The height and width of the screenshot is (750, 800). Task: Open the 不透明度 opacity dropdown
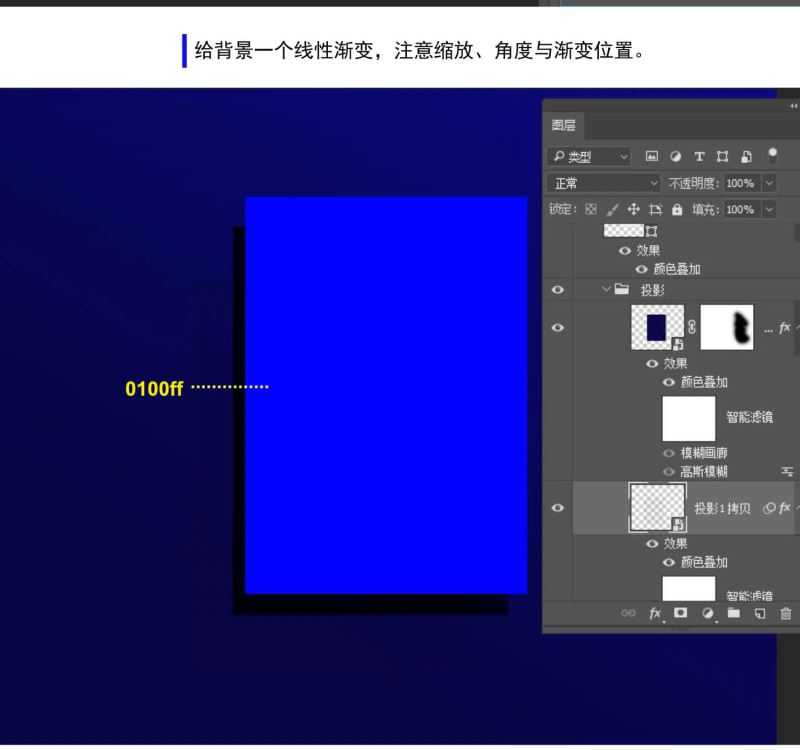(770, 183)
